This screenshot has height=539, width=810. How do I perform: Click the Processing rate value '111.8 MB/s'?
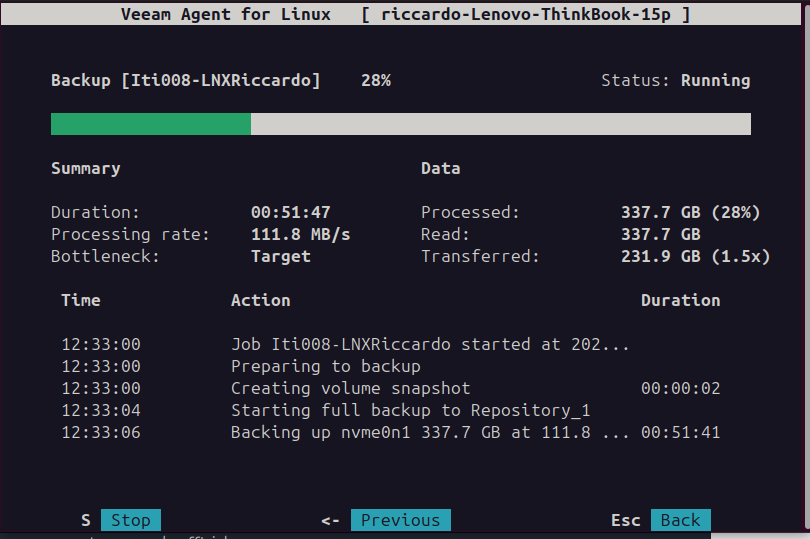[301, 235]
